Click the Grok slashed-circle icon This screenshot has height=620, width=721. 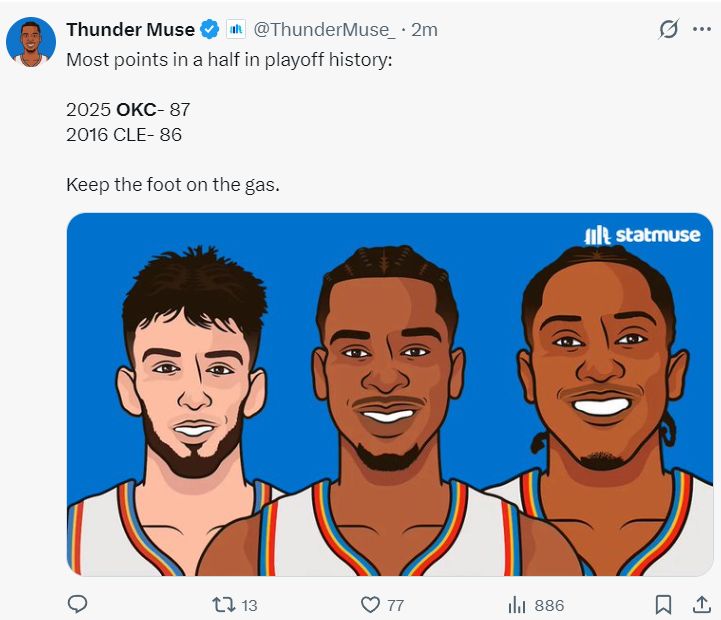click(x=668, y=29)
